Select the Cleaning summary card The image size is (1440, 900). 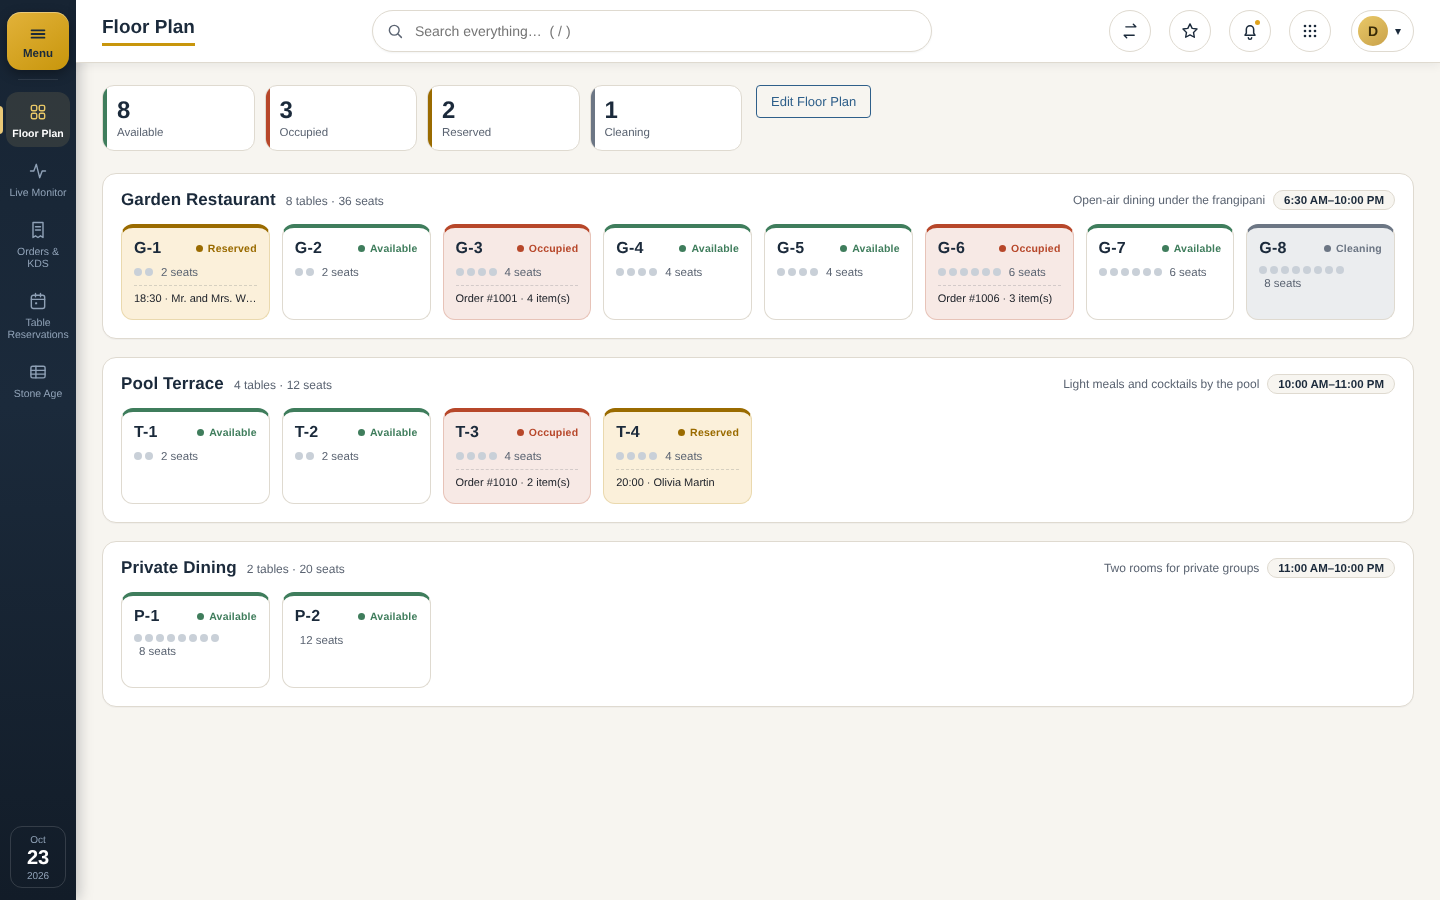tap(666, 118)
